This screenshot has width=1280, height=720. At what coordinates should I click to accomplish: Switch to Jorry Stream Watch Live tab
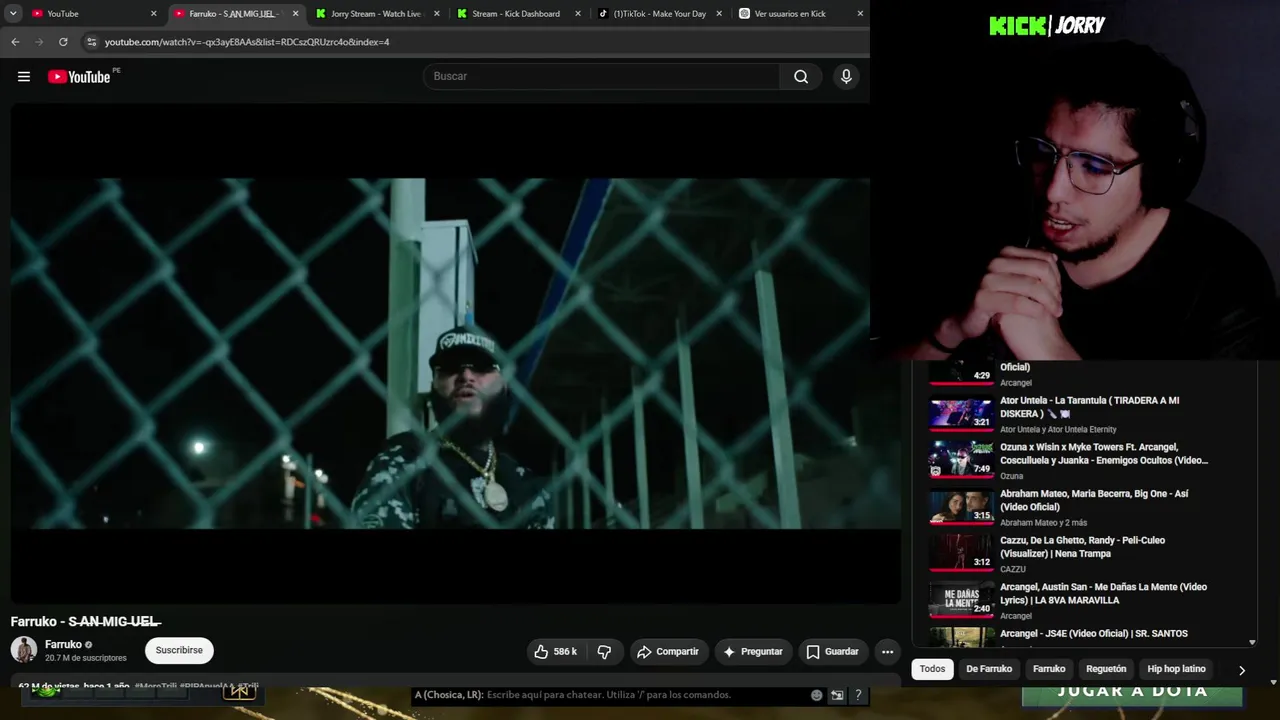coord(376,14)
